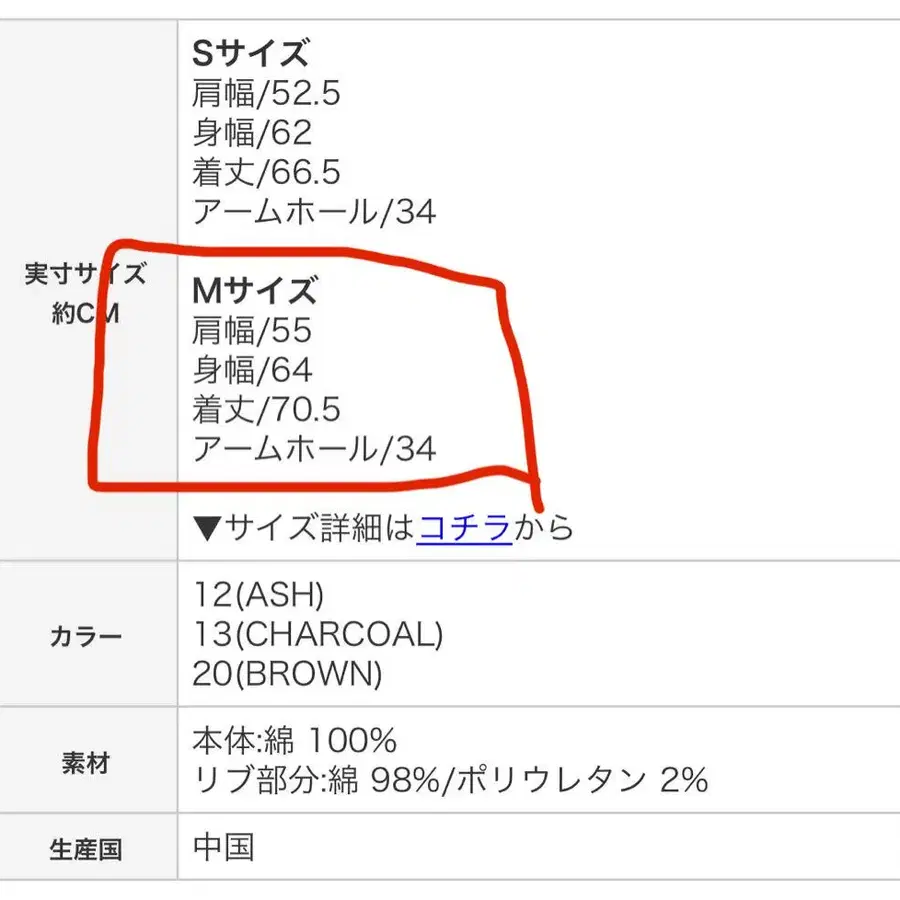Image resolution: width=900 pixels, height=900 pixels.
Task: Click the 本体:綿 100% material text
Action: (x=295, y=741)
